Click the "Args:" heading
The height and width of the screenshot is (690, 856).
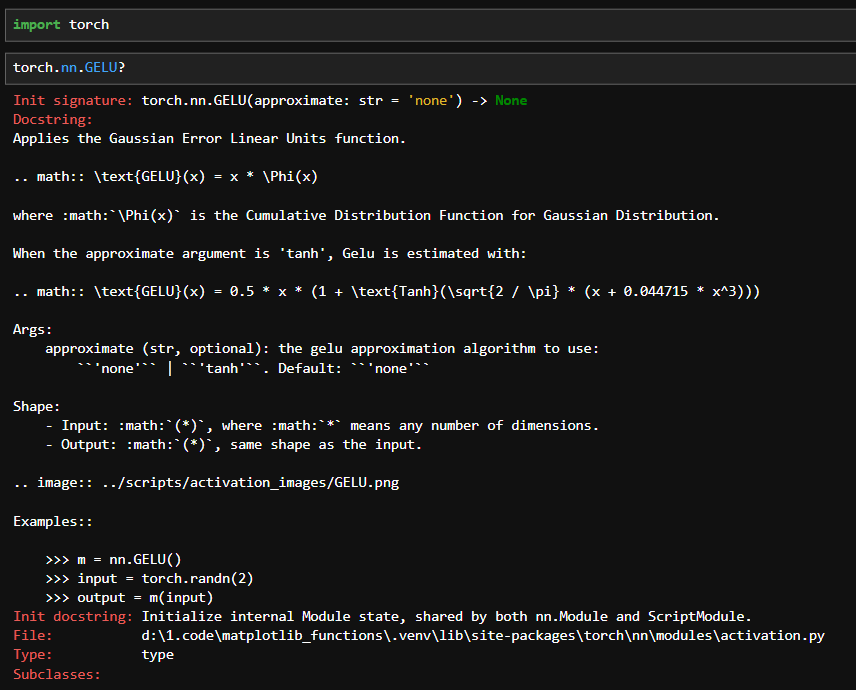pyautogui.click(x=33, y=329)
